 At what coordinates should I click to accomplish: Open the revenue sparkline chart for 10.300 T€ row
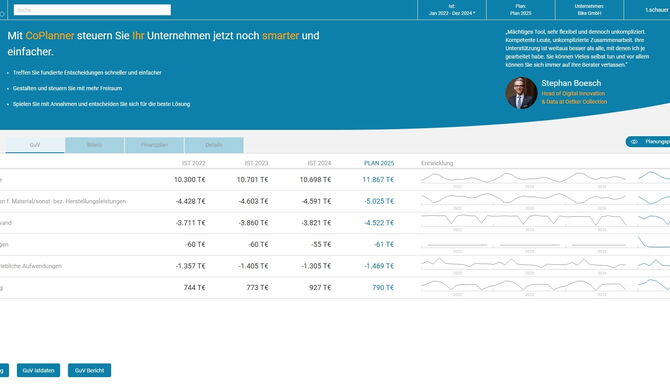523,179
